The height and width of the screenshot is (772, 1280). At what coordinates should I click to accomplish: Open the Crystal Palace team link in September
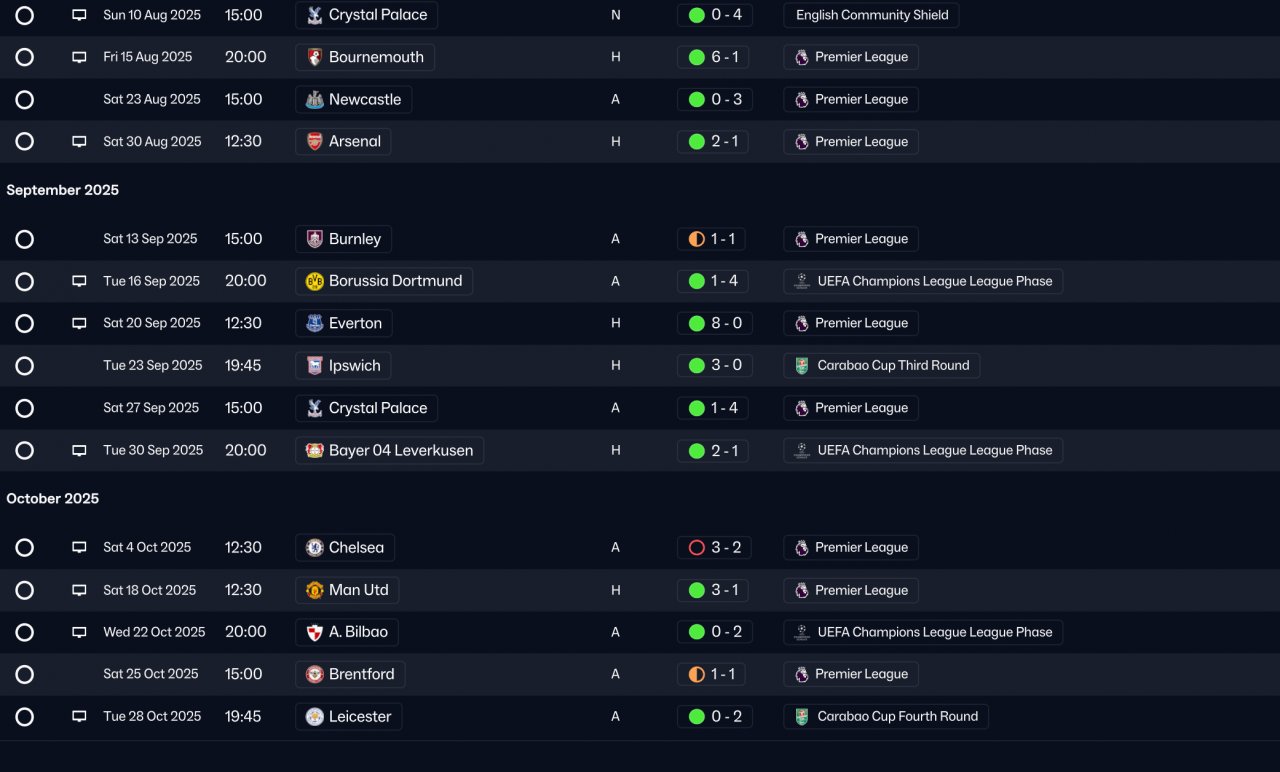[367, 408]
